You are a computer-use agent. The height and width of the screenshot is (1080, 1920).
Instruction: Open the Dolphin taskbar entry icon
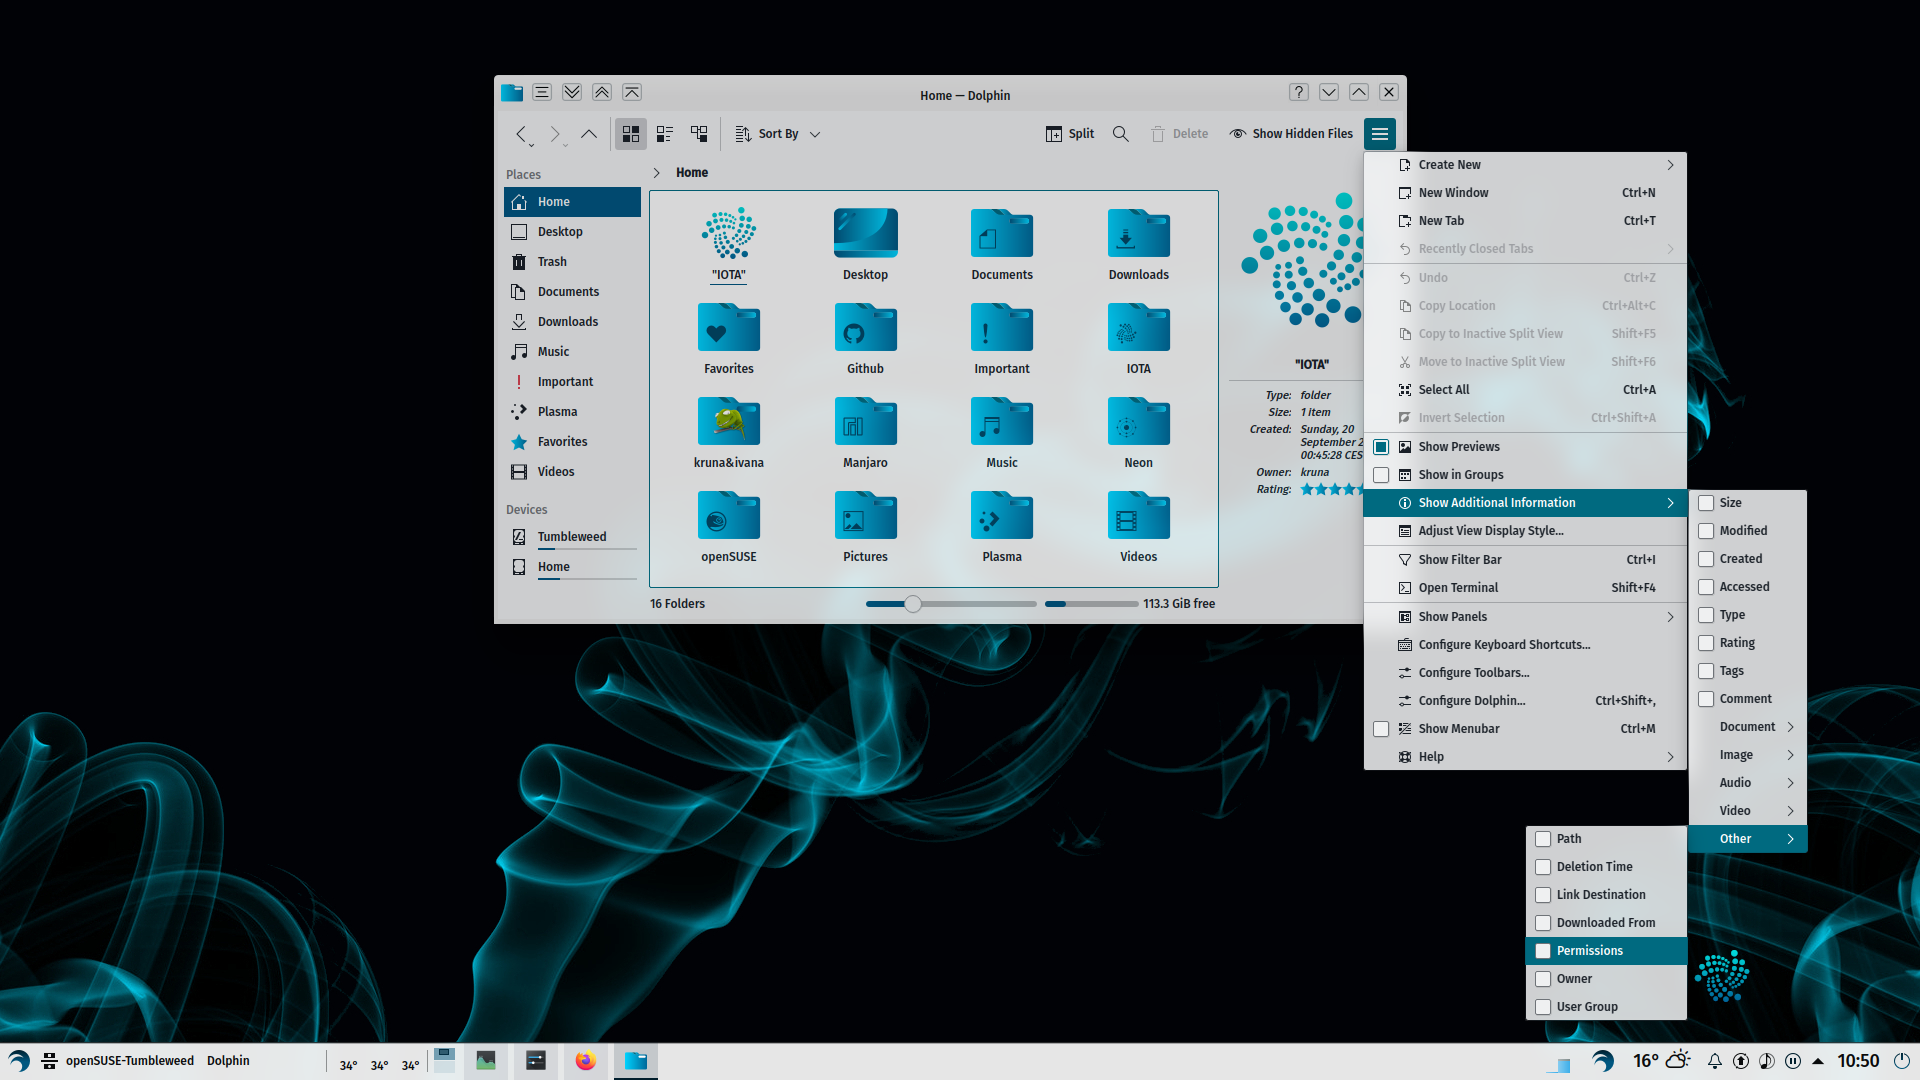[636, 1061]
